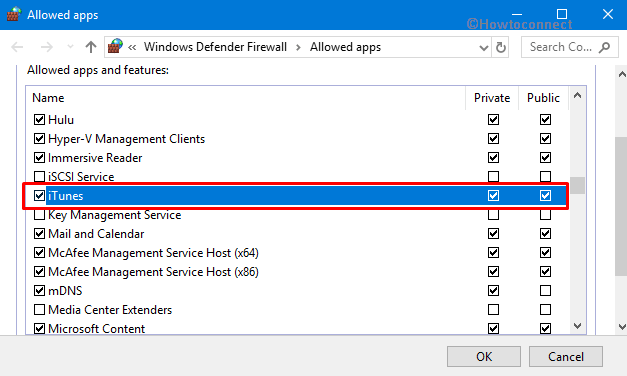Select the Media Center Extenders entry
The height and width of the screenshot is (376, 627).
point(110,310)
